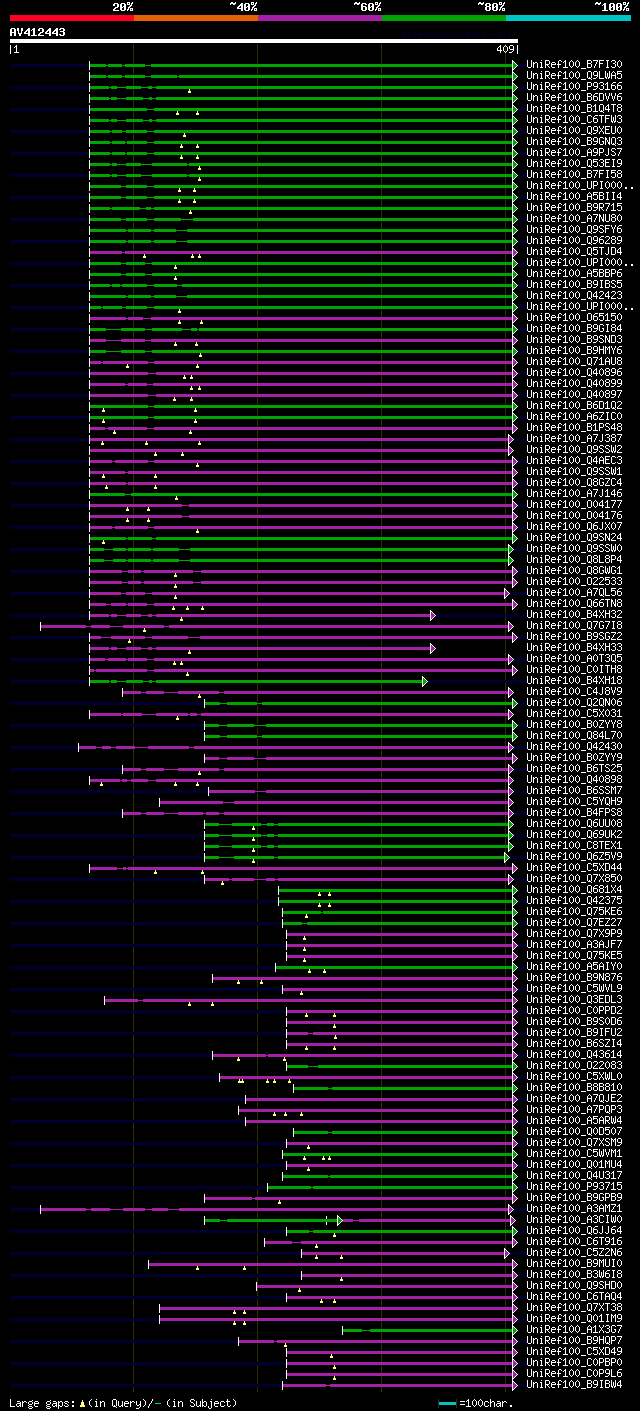Open hit UniRef100_Q3EDL3
The image size is (640, 1411).
tap(574, 999)
